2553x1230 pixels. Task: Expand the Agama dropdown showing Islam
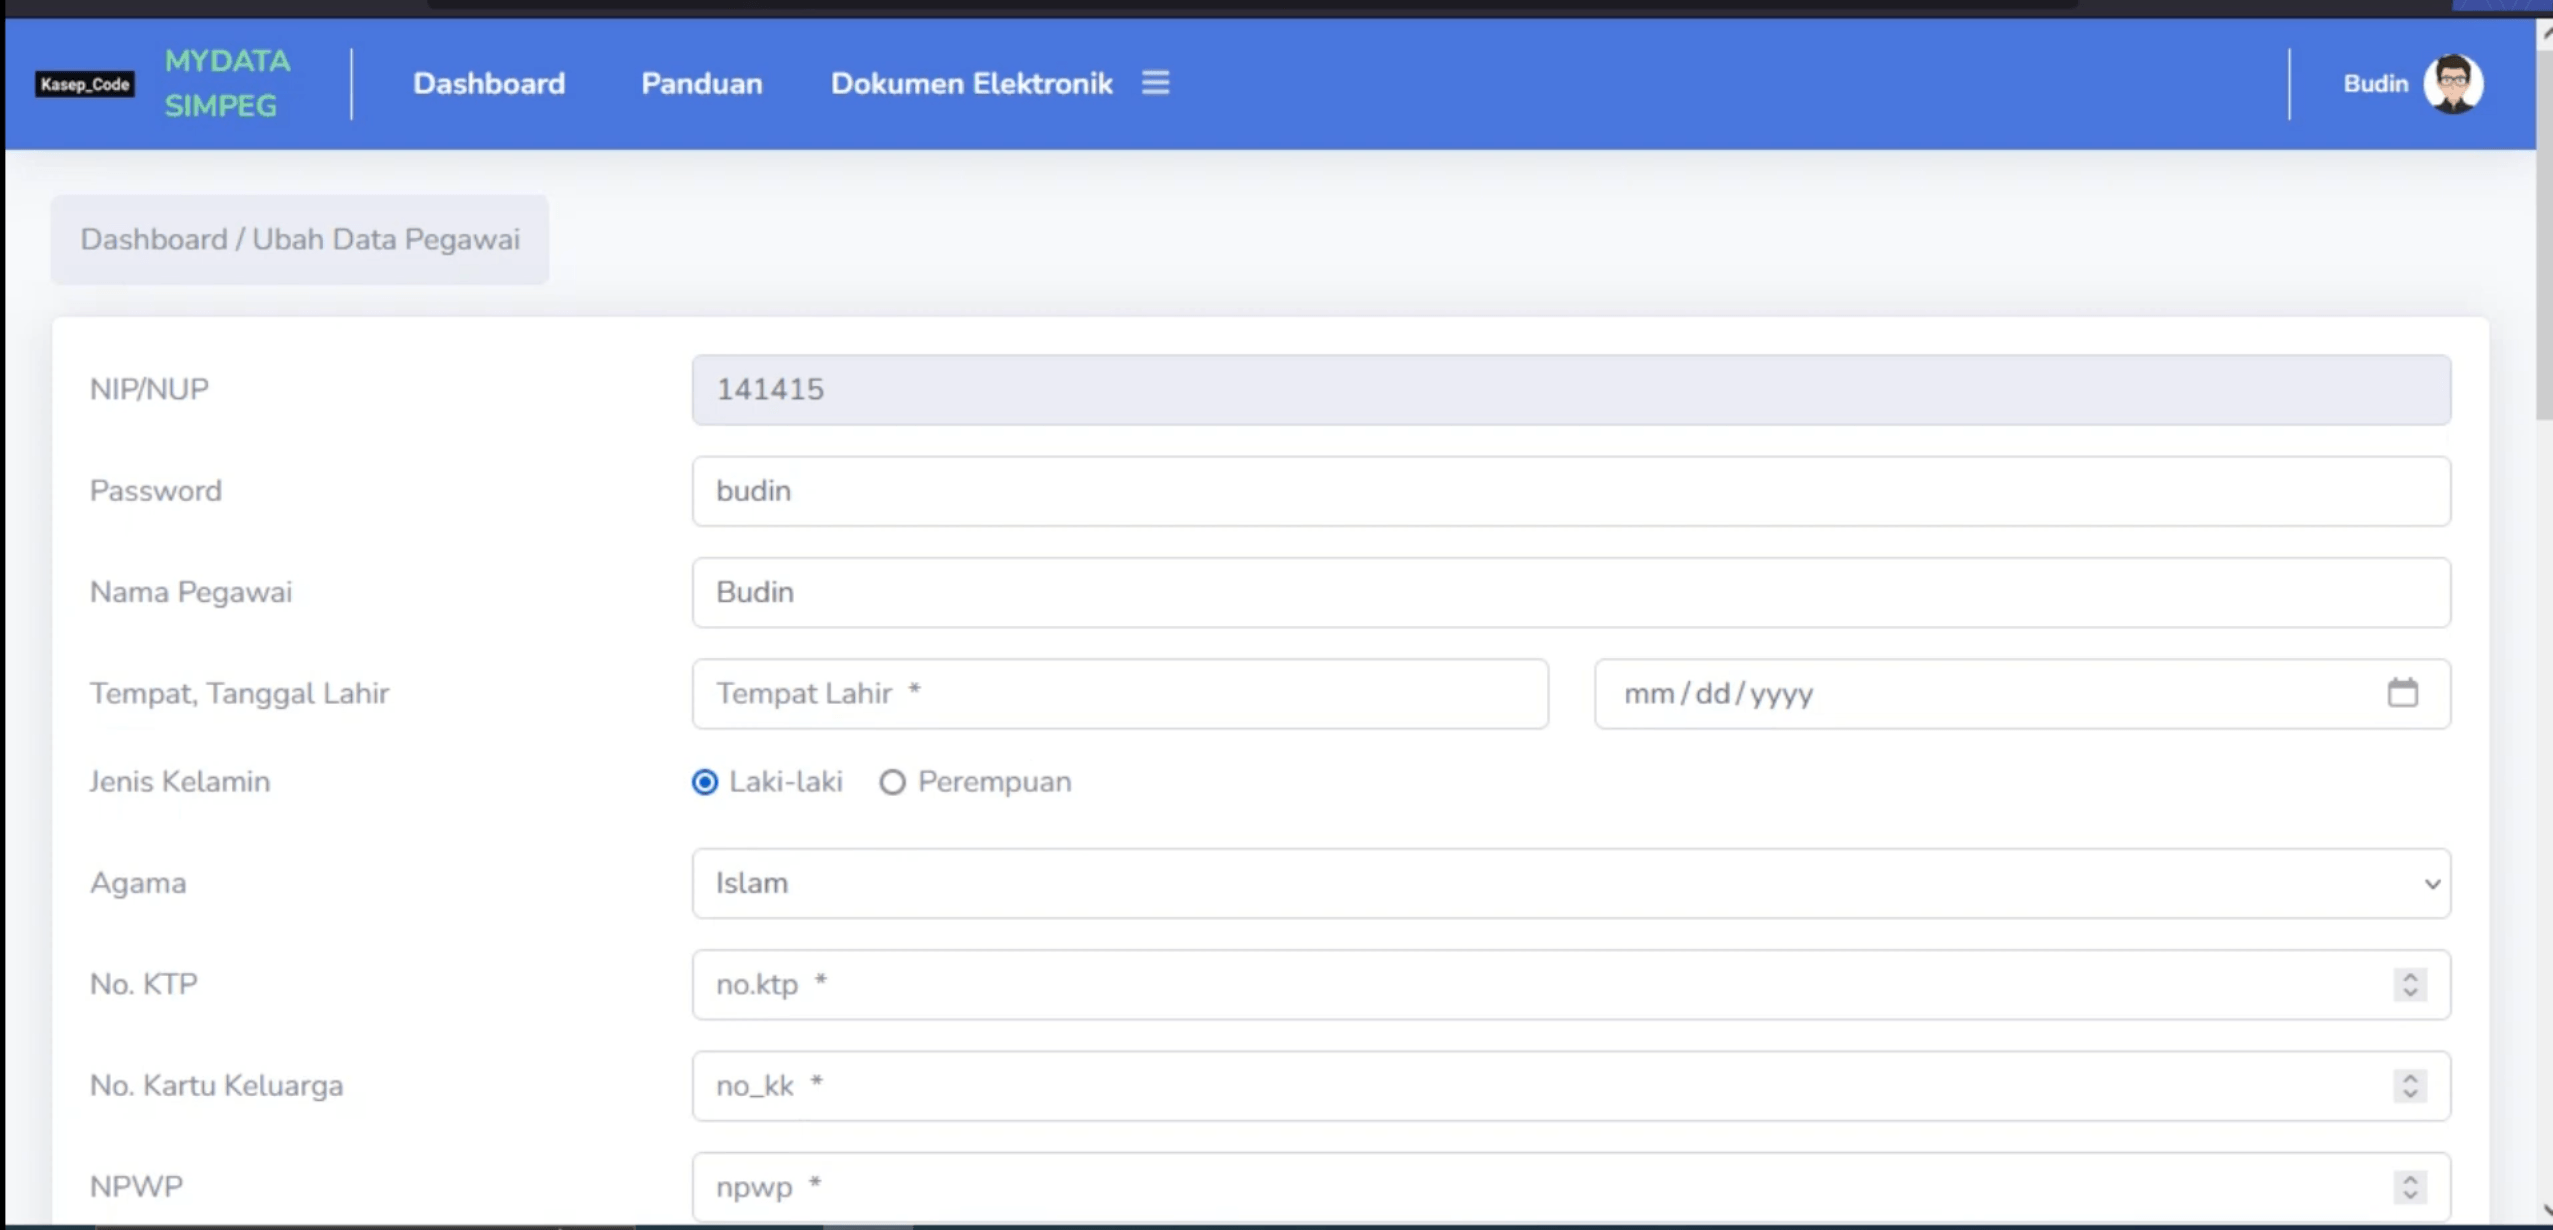tap(1571, 884)
